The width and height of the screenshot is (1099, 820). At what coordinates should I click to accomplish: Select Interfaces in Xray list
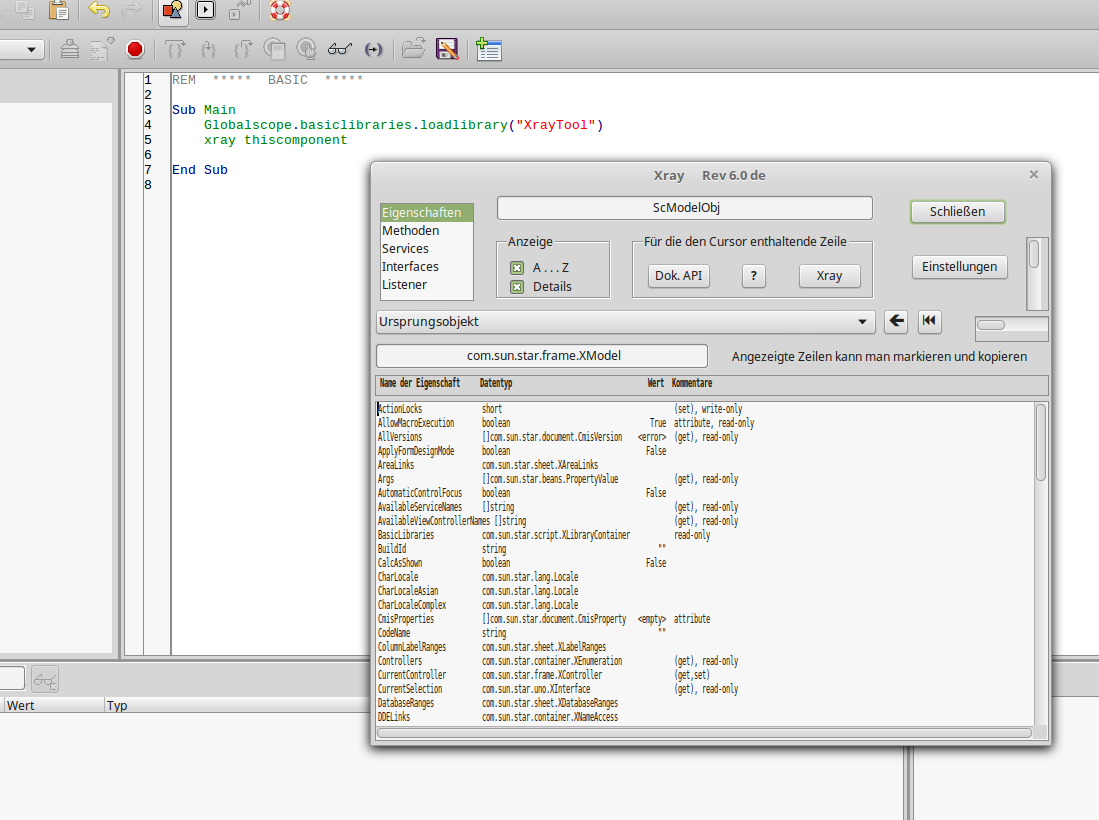click(x=427, y=267)
